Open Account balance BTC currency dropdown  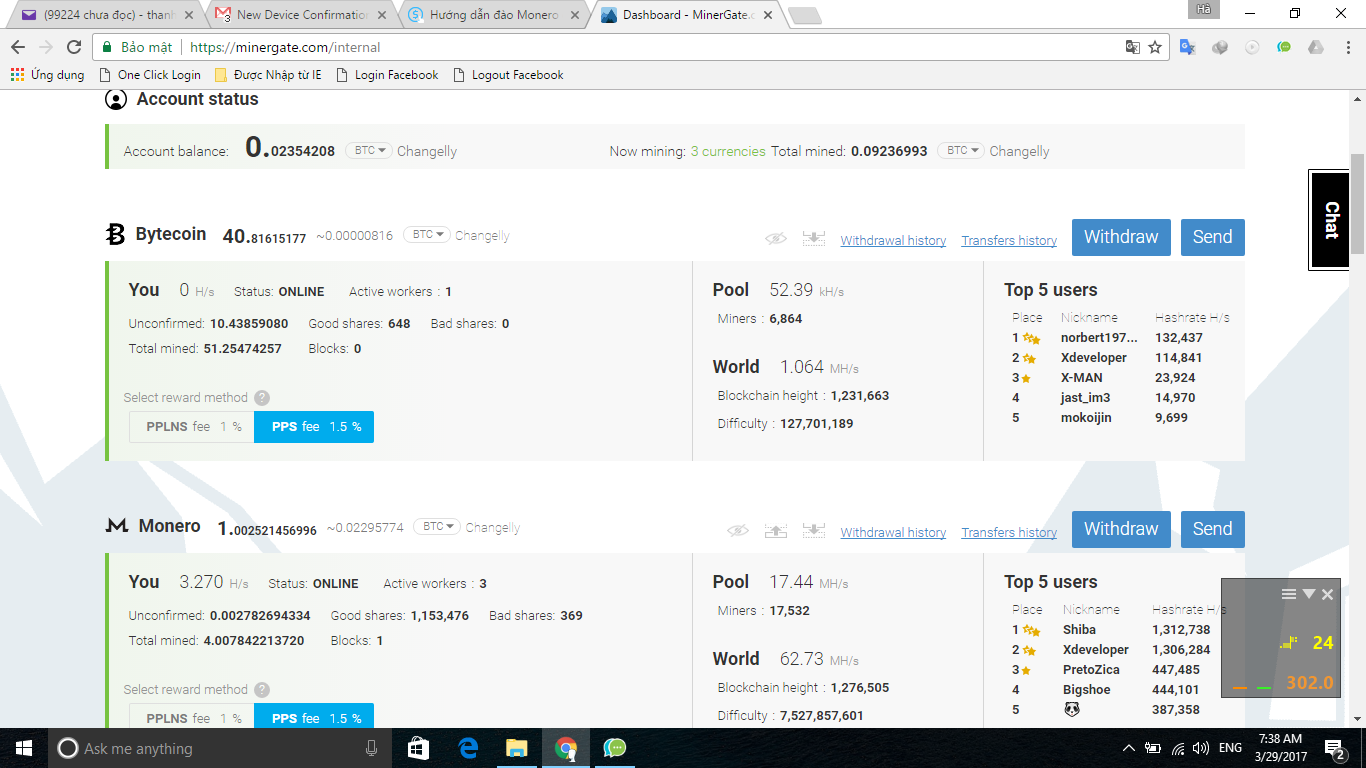(369, 151)
